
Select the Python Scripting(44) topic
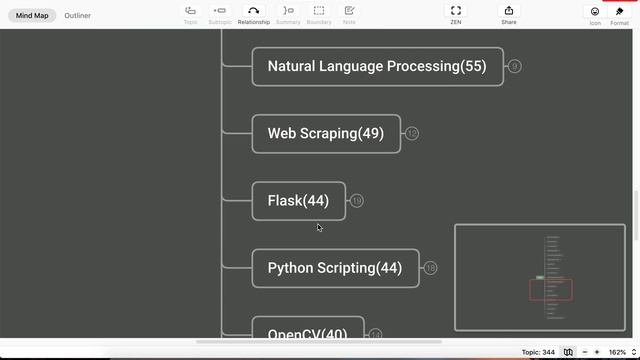point(336,268)
